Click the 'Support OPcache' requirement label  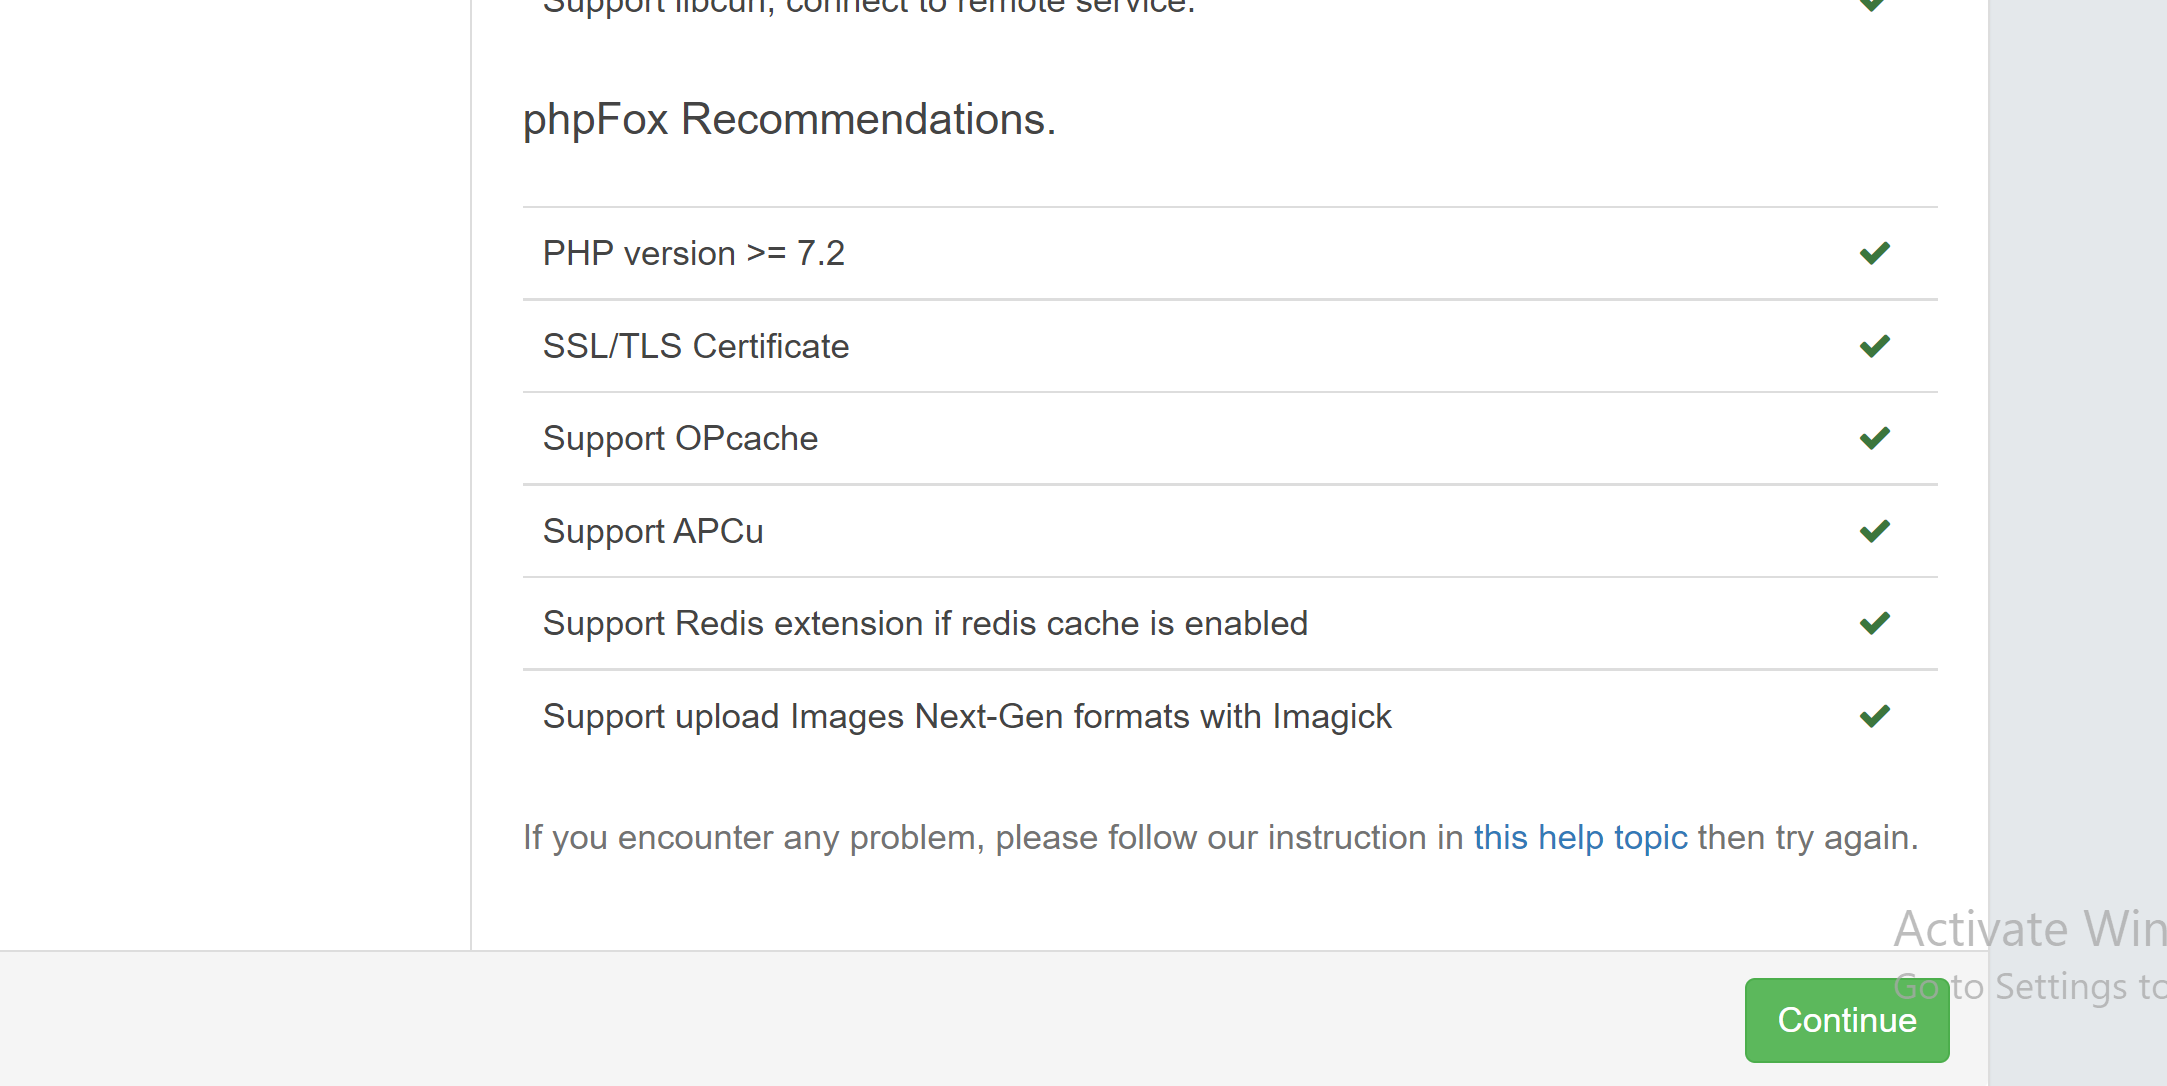point(680,438)
